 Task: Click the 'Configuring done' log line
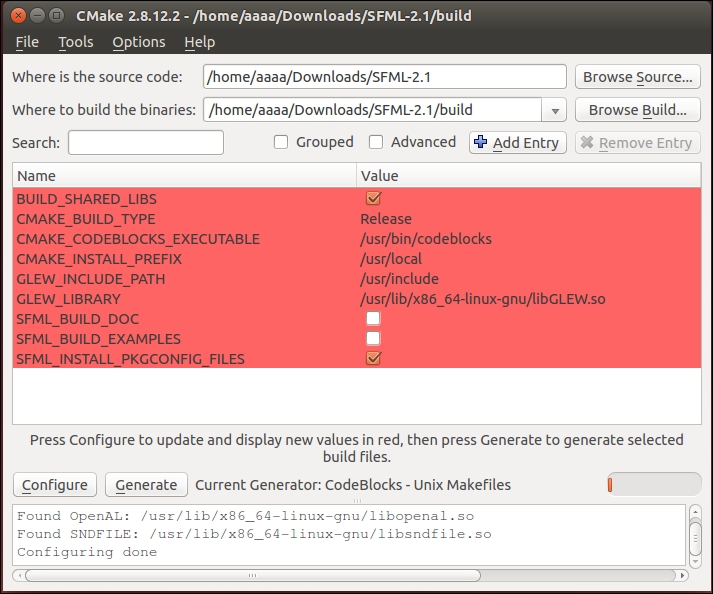tap(87, 552)
